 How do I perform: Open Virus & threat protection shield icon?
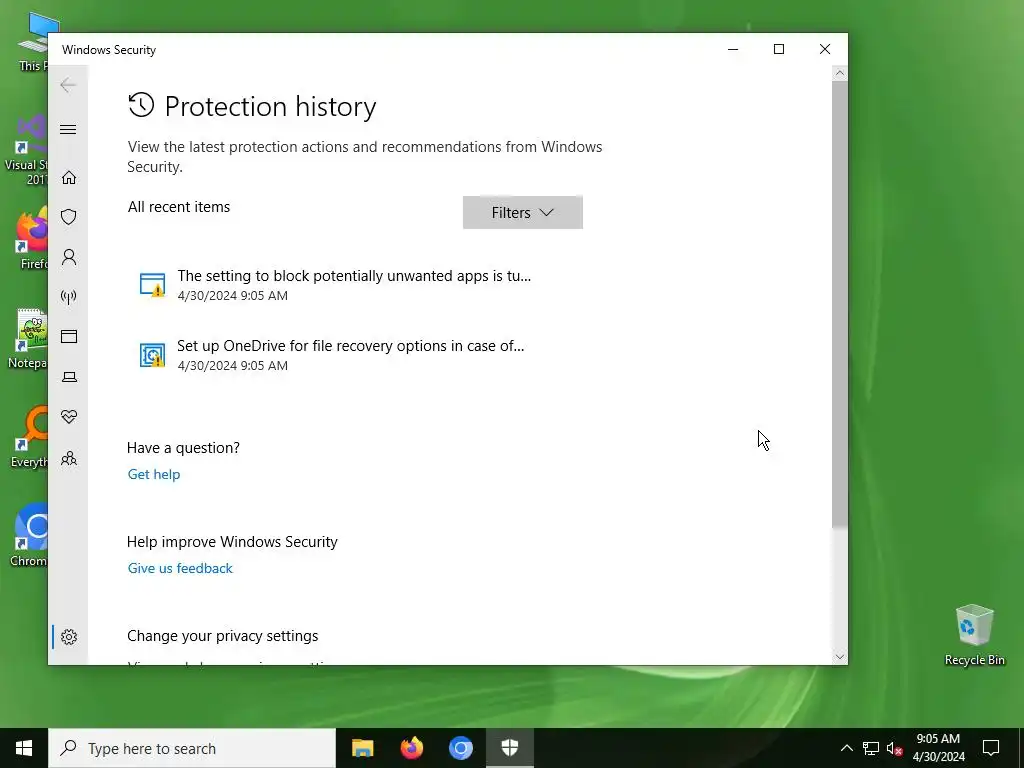point(69,217)
